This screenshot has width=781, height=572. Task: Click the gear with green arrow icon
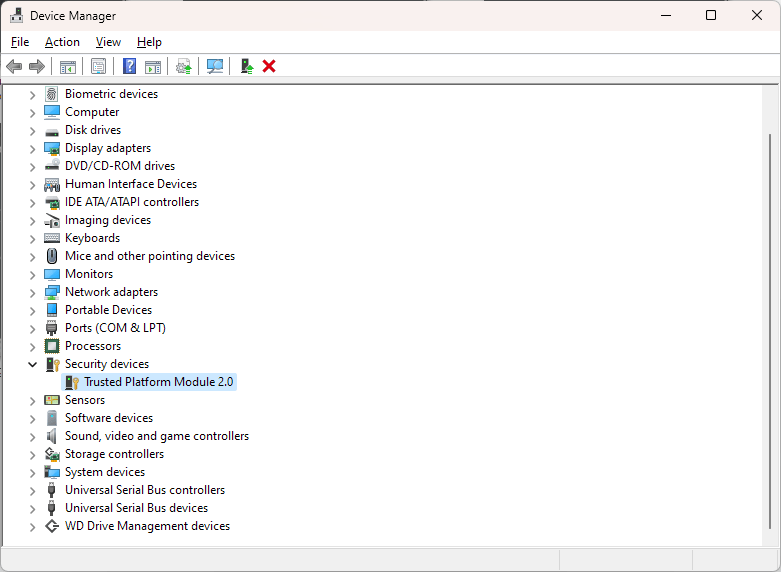[x=183, y=66]
